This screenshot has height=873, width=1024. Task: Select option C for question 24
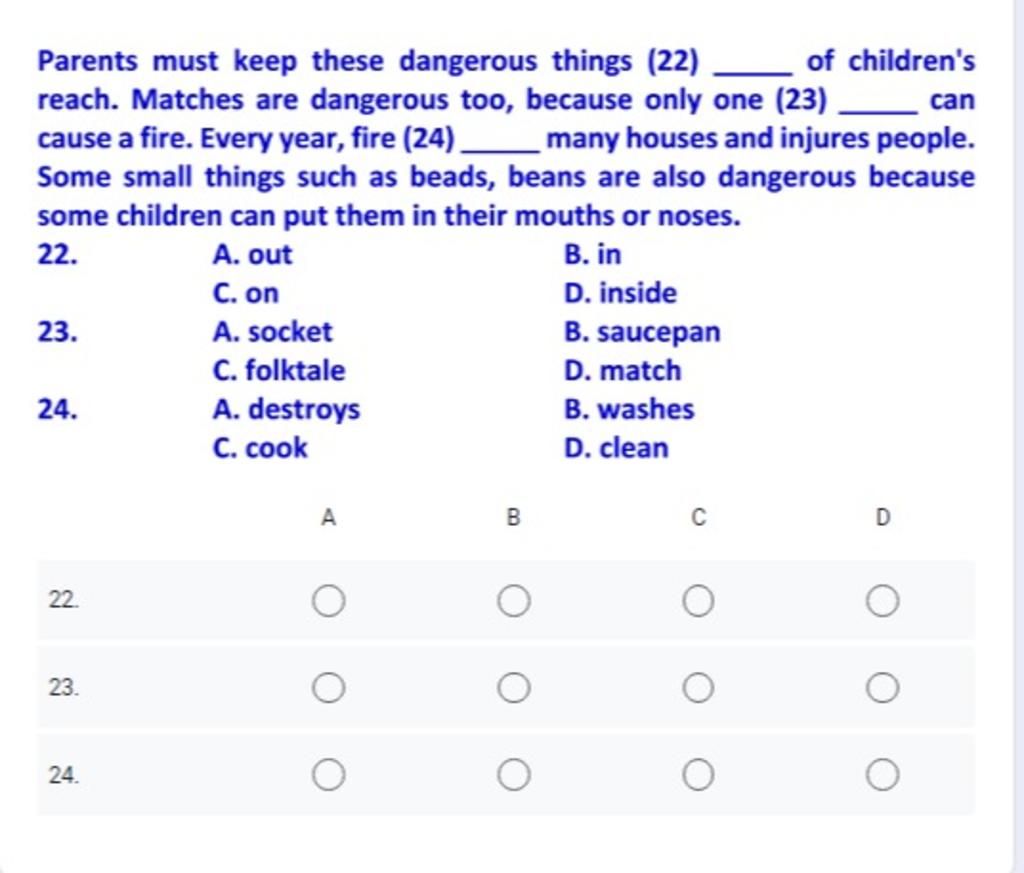698,775
